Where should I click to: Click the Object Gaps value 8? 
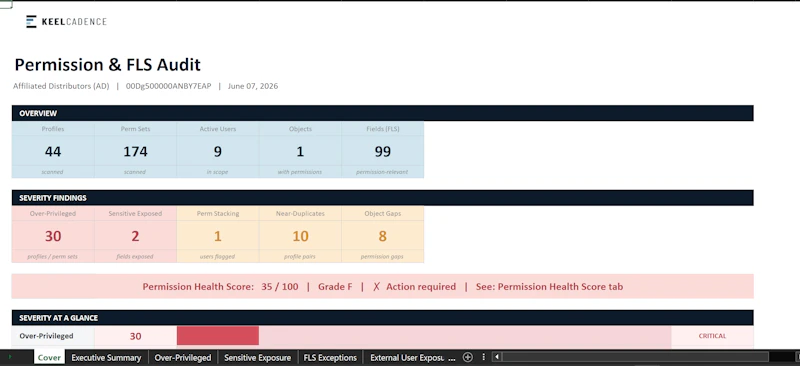383,236
